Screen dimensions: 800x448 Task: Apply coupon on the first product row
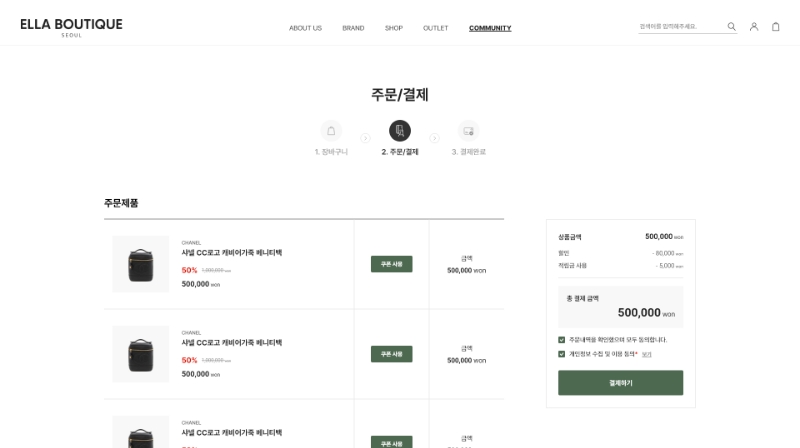[391, 264]
